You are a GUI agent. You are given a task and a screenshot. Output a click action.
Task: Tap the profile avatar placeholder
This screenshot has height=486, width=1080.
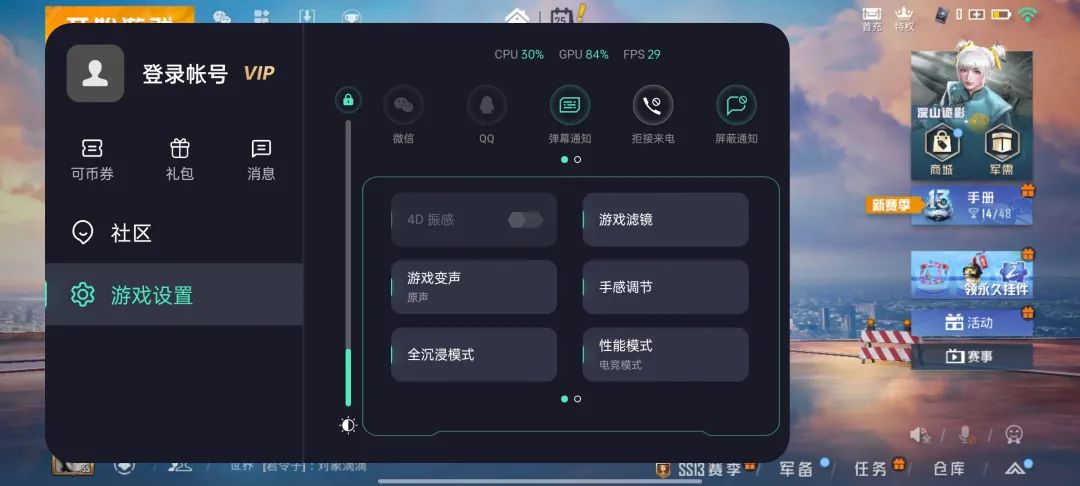tap(95, 74)
